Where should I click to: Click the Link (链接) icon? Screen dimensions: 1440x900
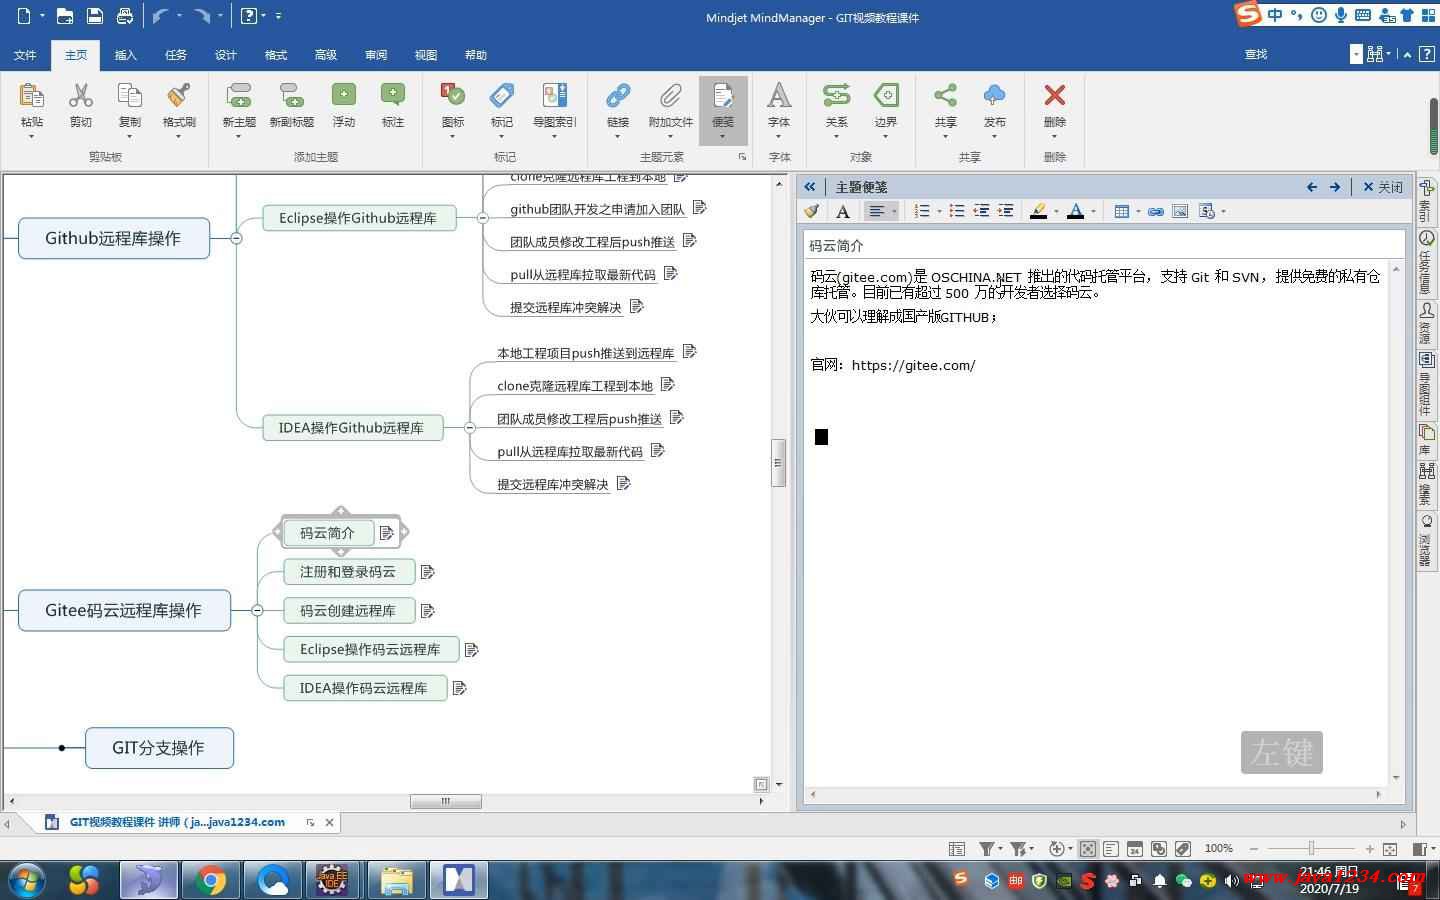[618, 96]
